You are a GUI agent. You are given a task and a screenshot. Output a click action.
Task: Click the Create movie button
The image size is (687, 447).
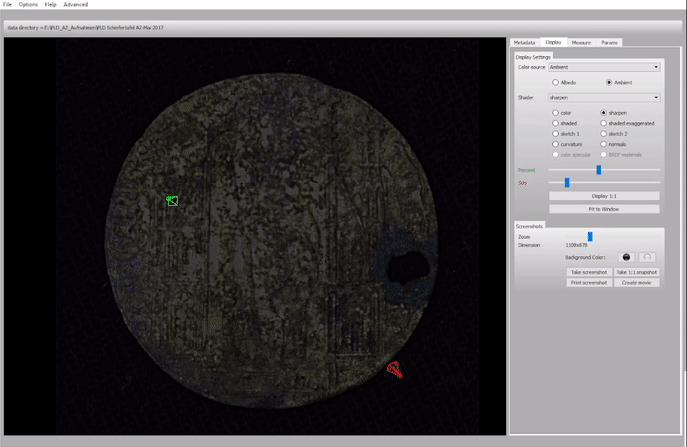tap(636, 283)
